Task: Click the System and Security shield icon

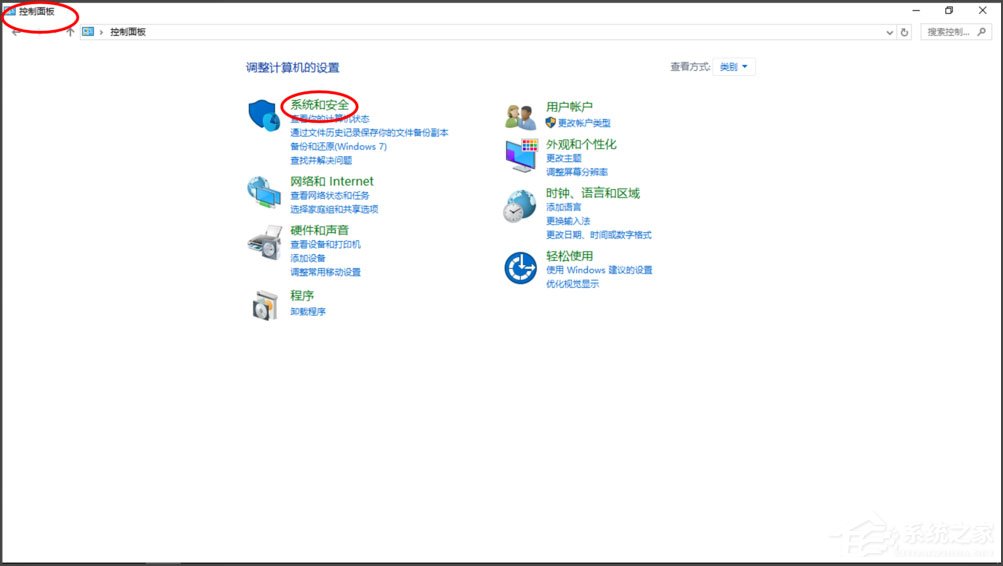Action: [x=263, y=115]
